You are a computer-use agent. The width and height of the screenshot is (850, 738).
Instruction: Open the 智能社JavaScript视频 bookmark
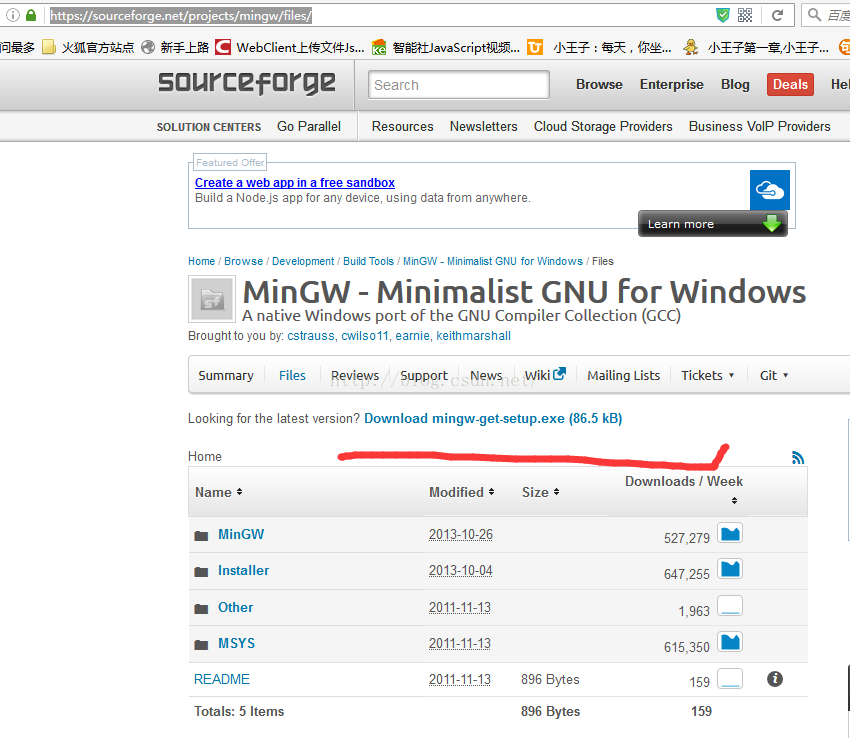click(446, 48)
